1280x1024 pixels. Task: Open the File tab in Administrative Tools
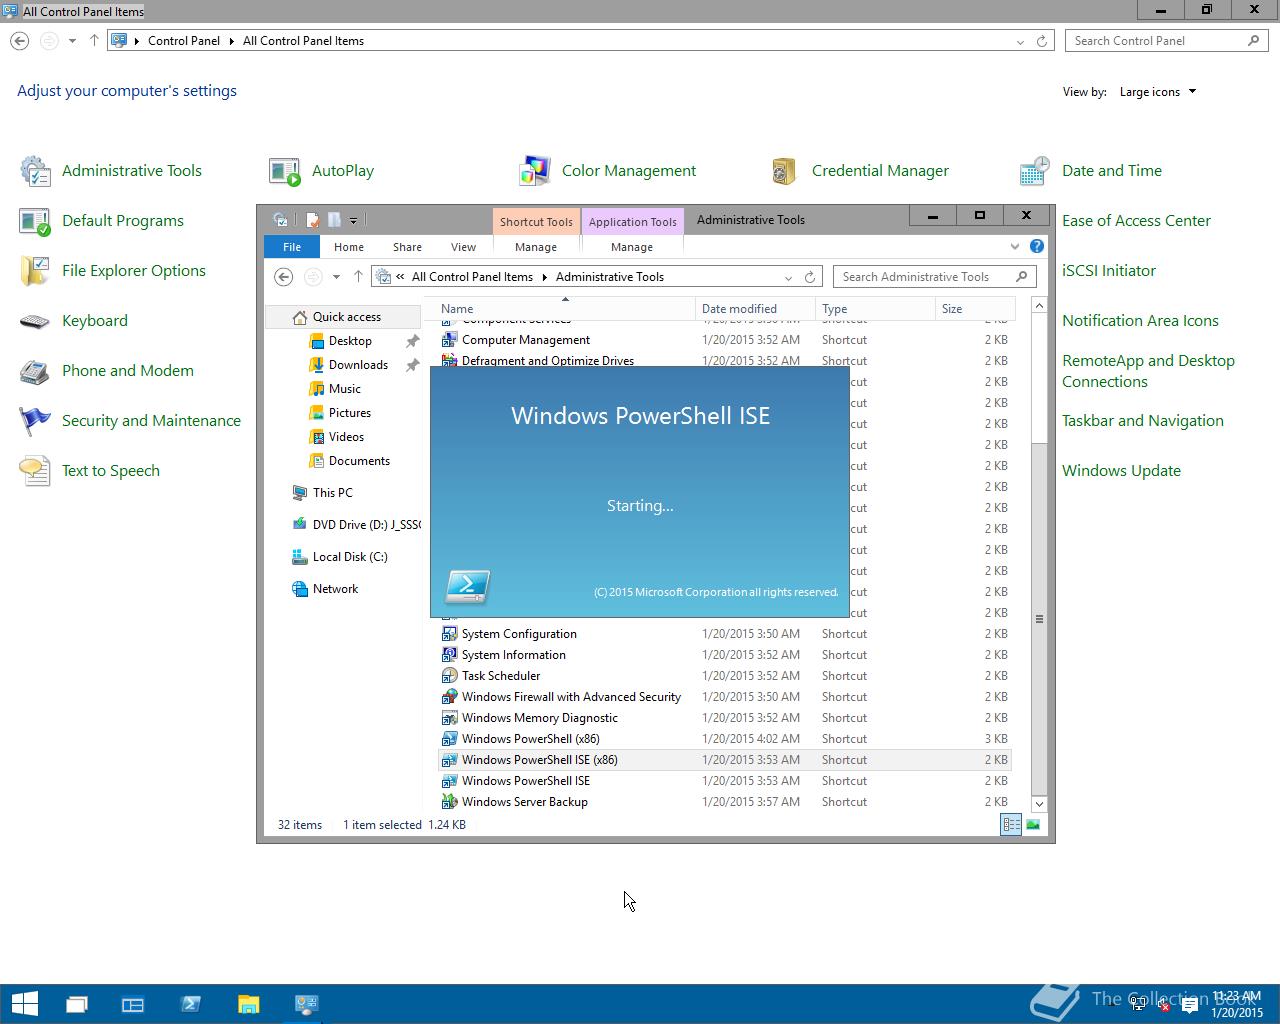pyautogui.click(x=292, y=247)
